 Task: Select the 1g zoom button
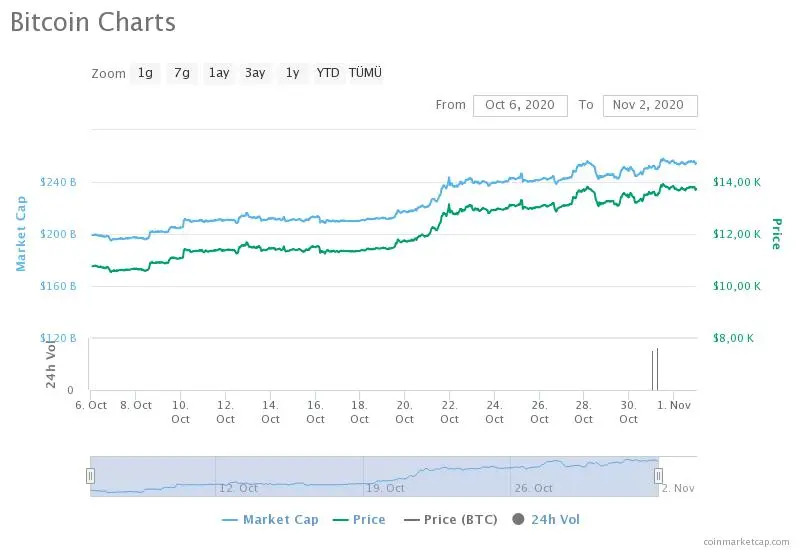coord(145,73)
